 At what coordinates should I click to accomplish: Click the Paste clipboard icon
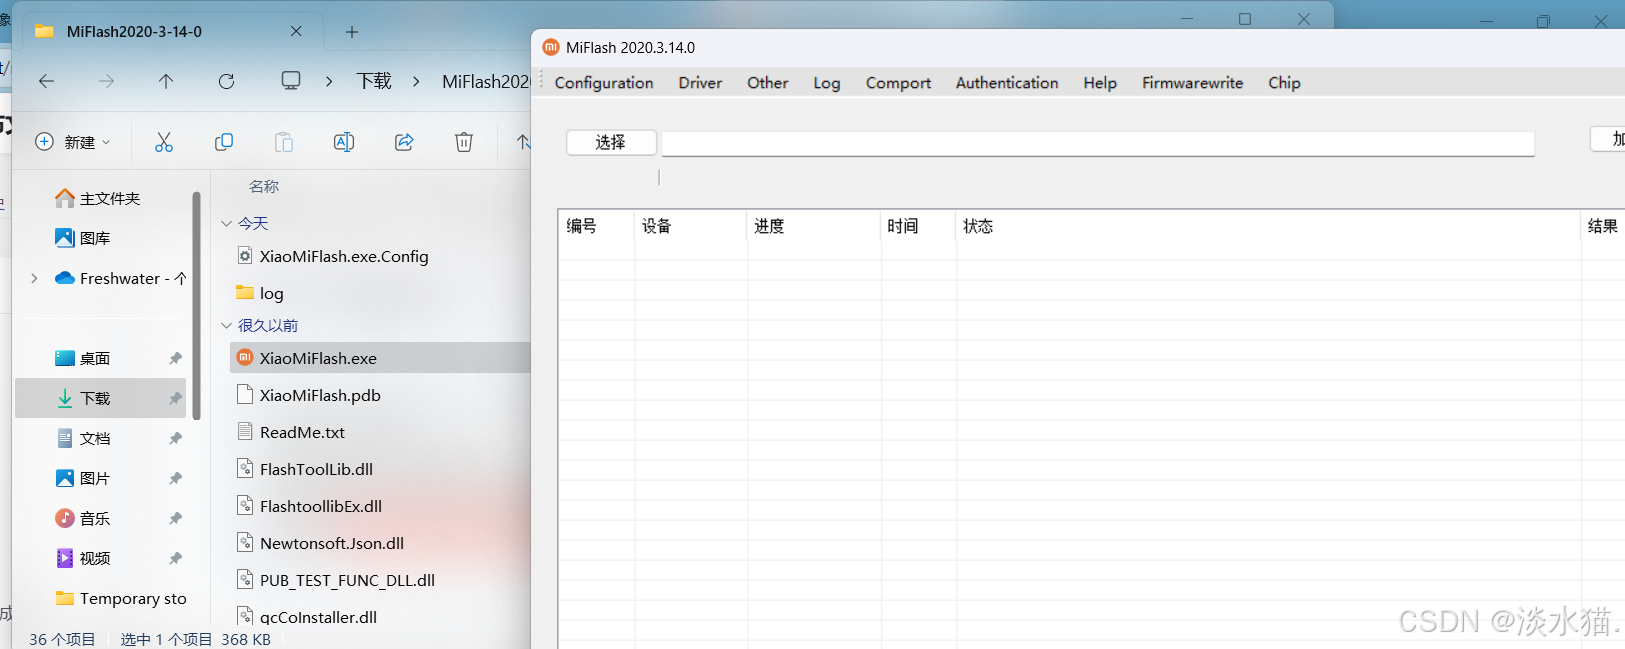pos(284,142)
